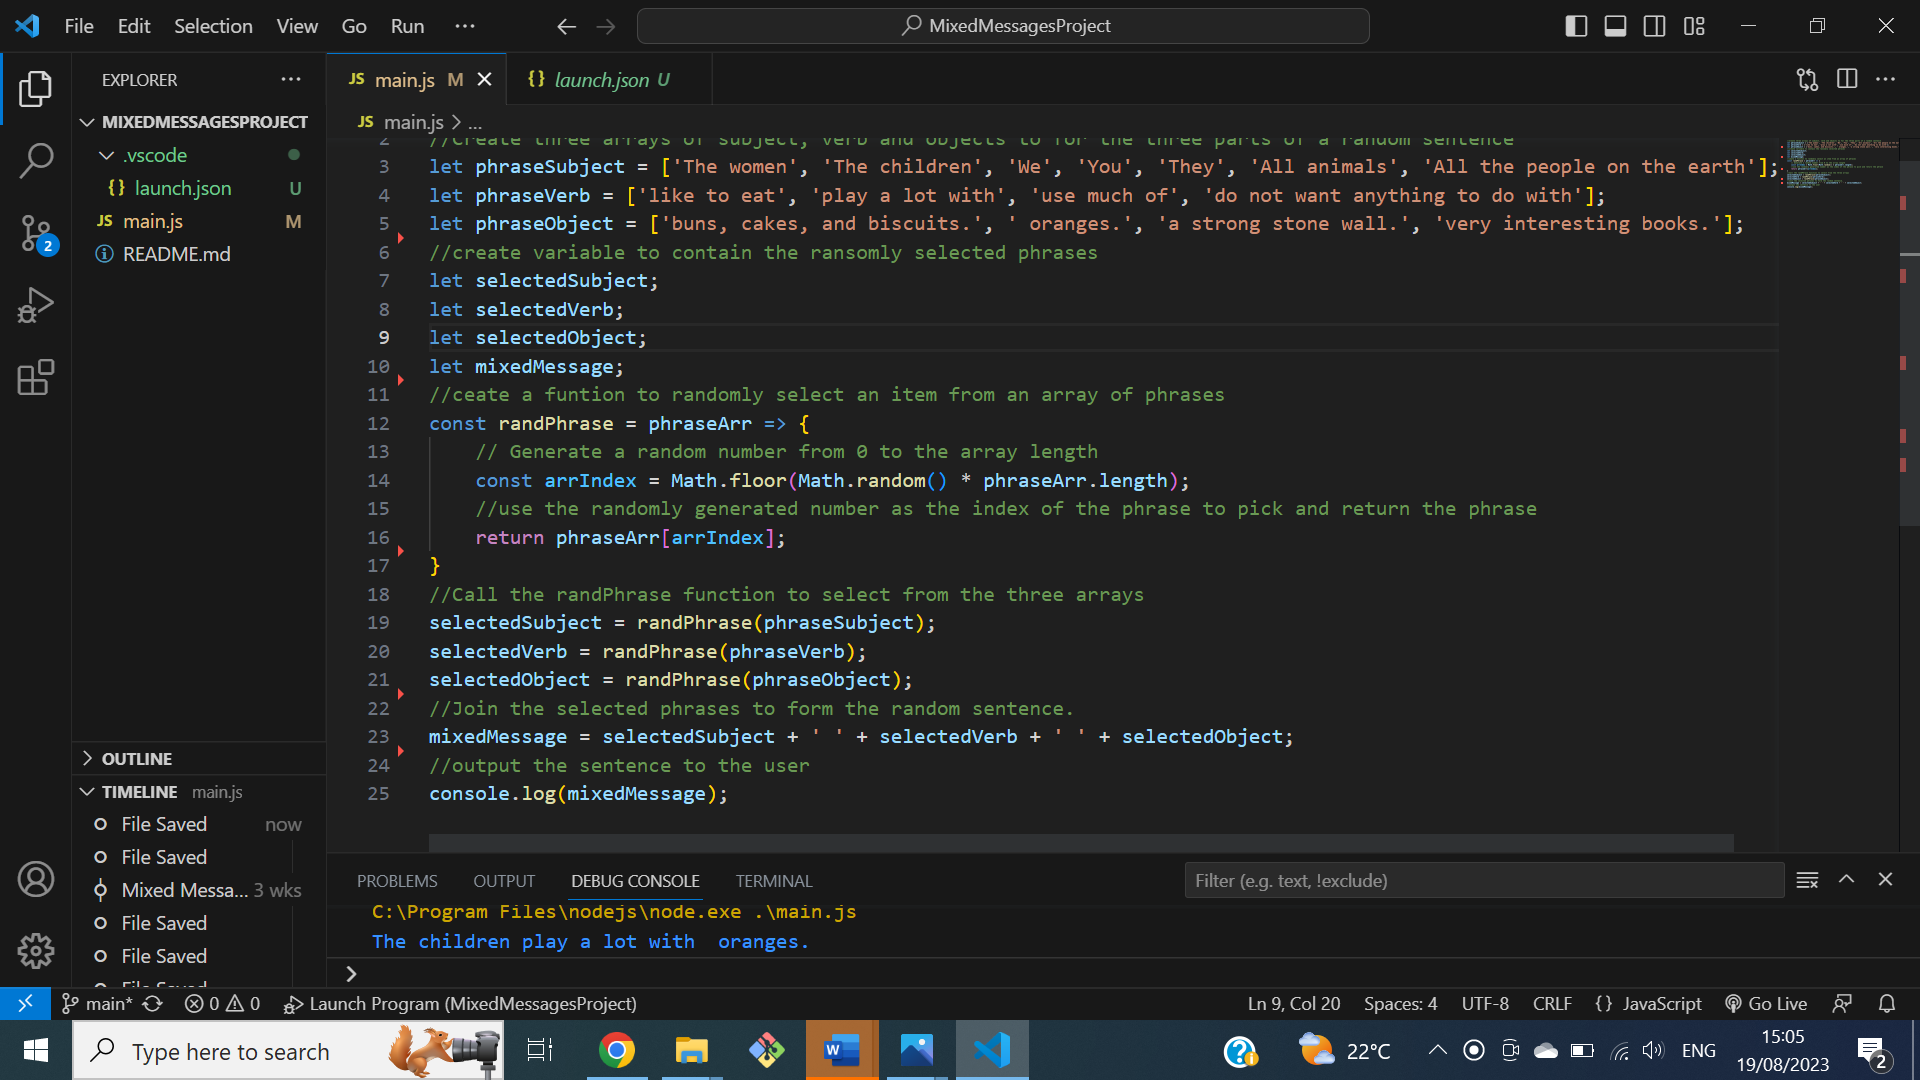Screen dimensions: 1920x1080
Task: Select DEBUG CONSOLE panel tab
Action: pos(635,881)
